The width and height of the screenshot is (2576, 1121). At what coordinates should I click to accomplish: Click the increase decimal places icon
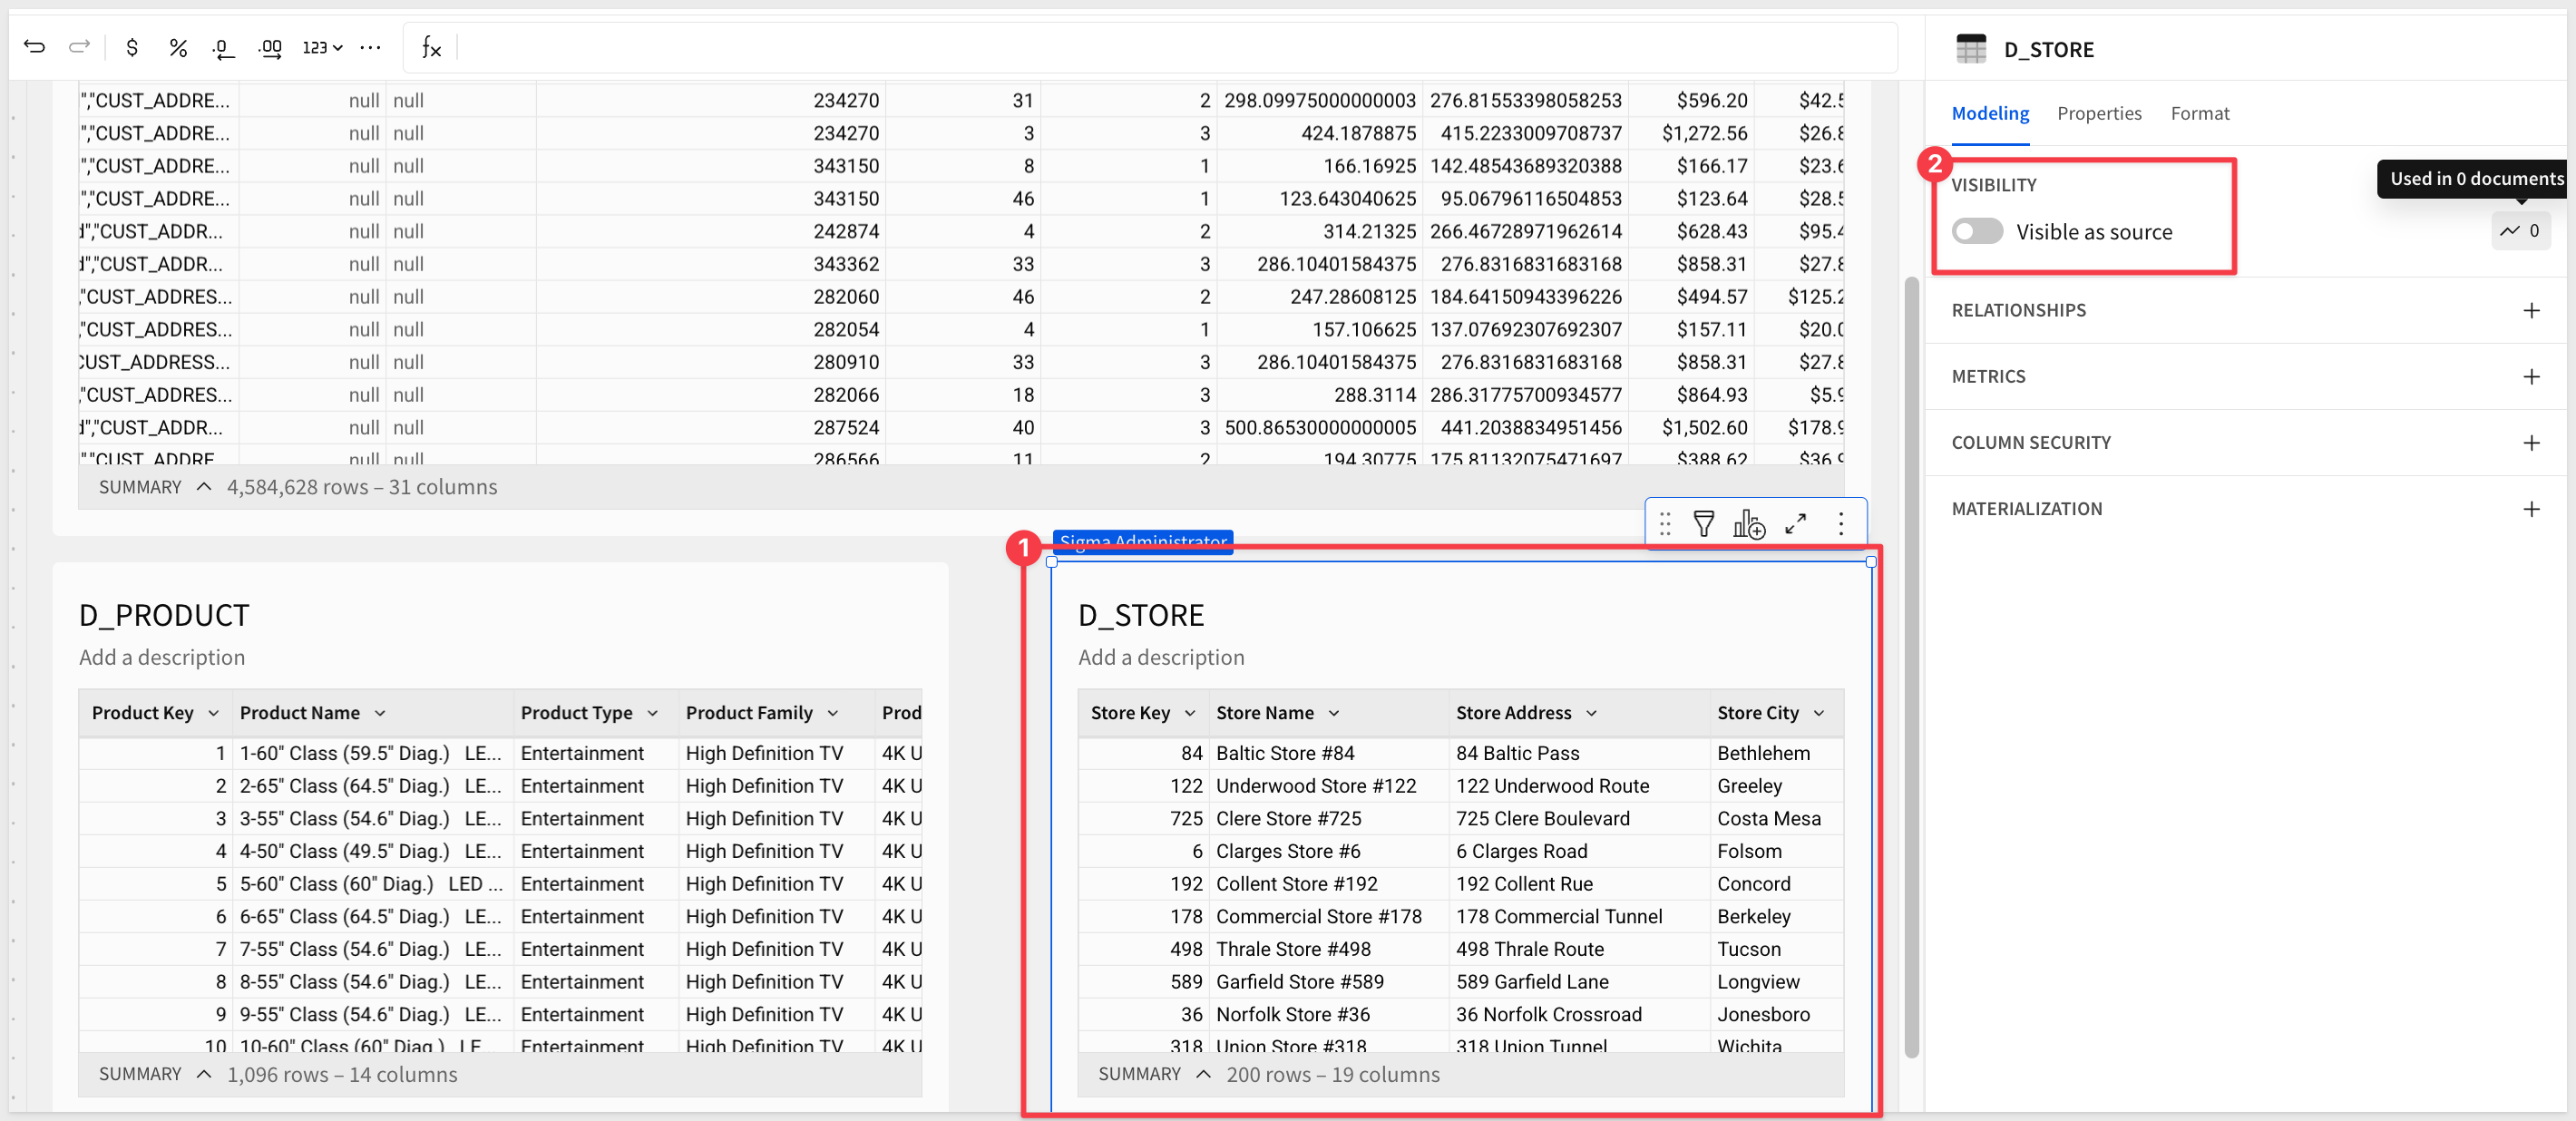click(x=270, y=47)
